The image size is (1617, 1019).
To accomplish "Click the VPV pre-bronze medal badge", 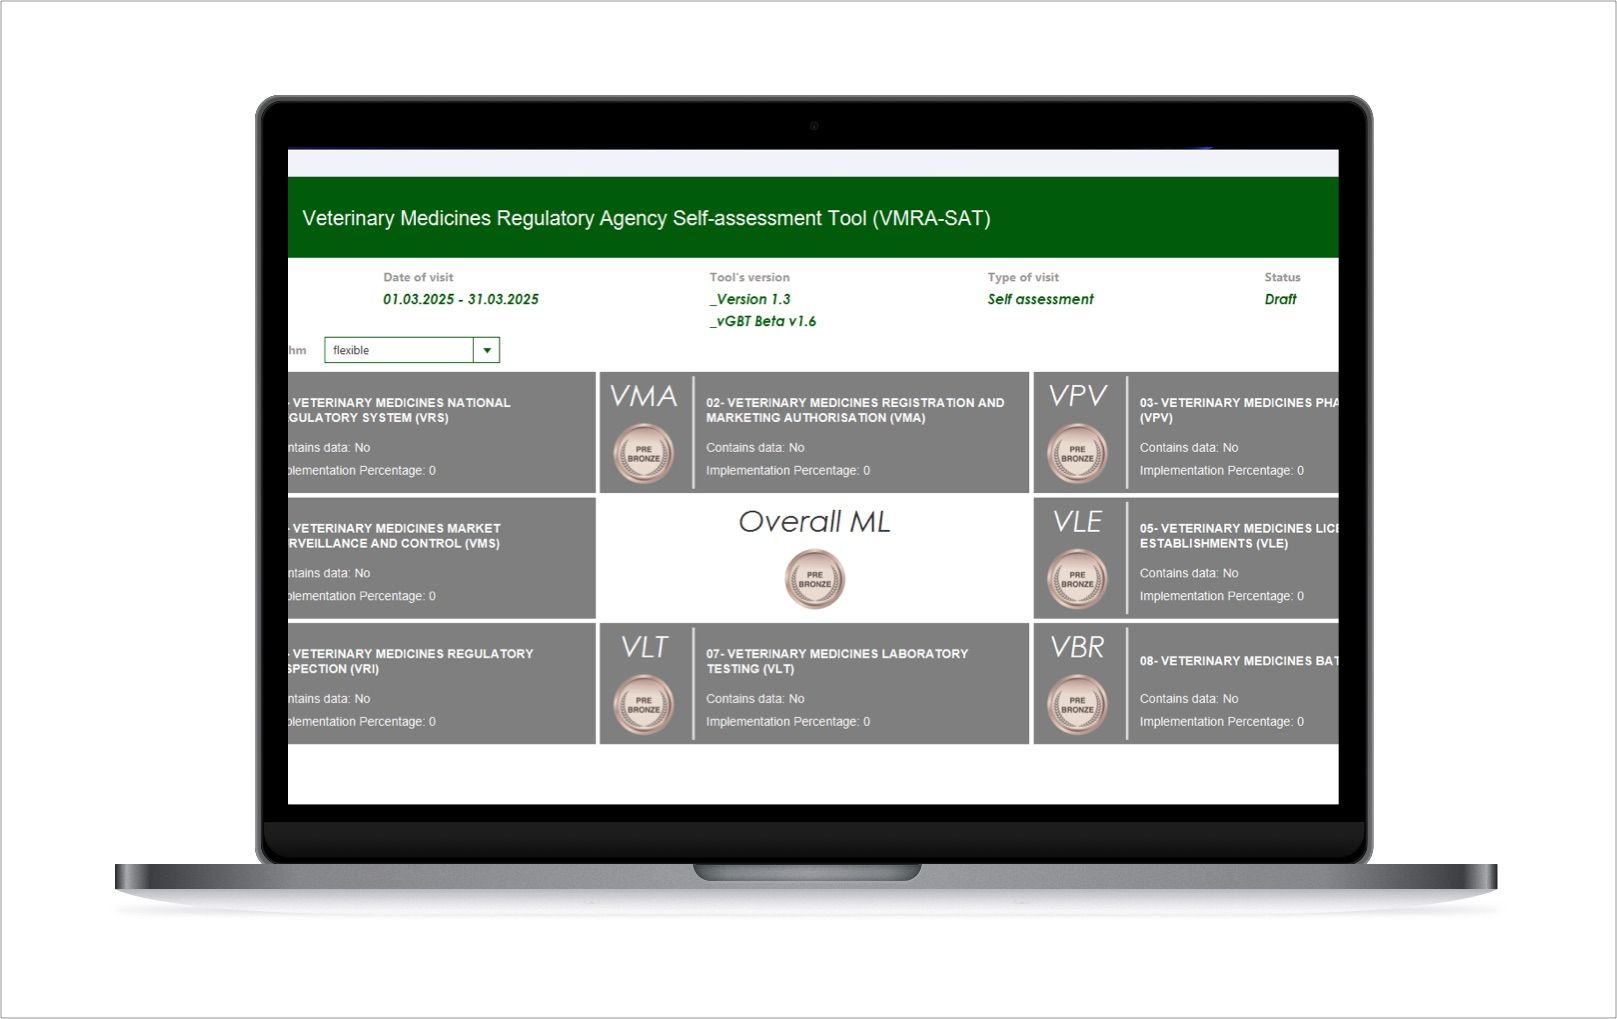I will tap(1077, 454).
